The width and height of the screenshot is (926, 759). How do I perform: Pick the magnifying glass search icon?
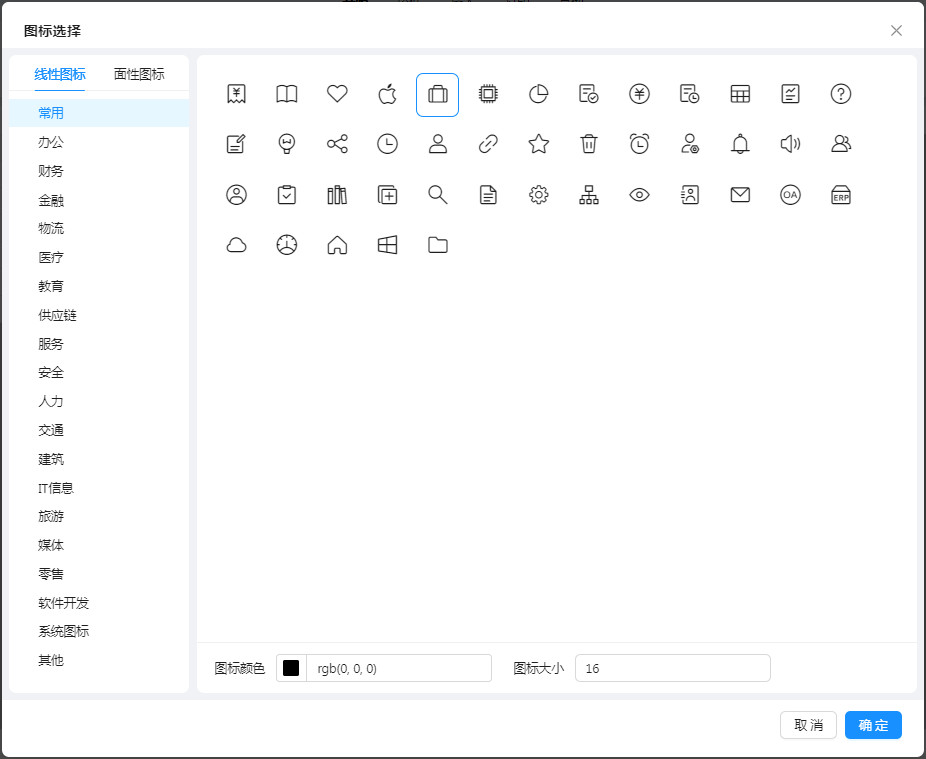coord(437,195)
